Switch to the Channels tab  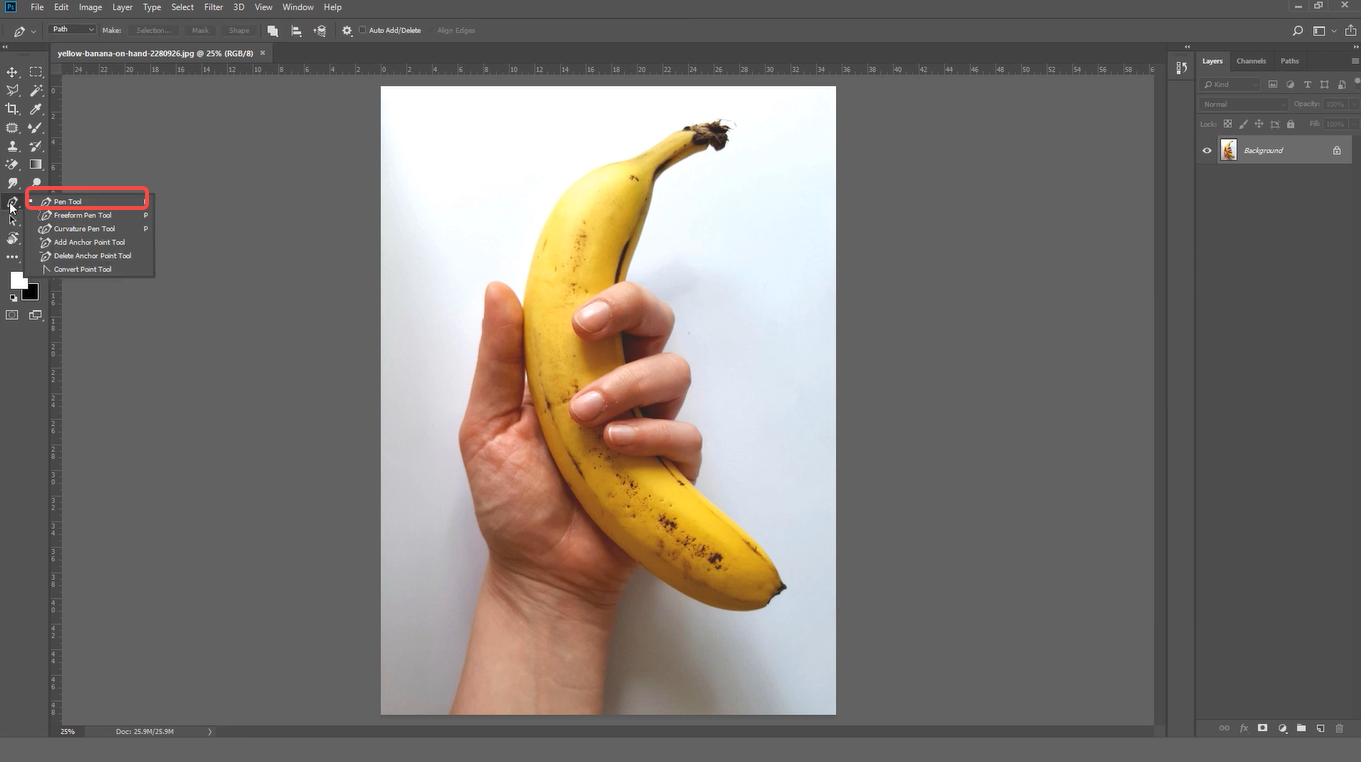(x=1251, y=61)
